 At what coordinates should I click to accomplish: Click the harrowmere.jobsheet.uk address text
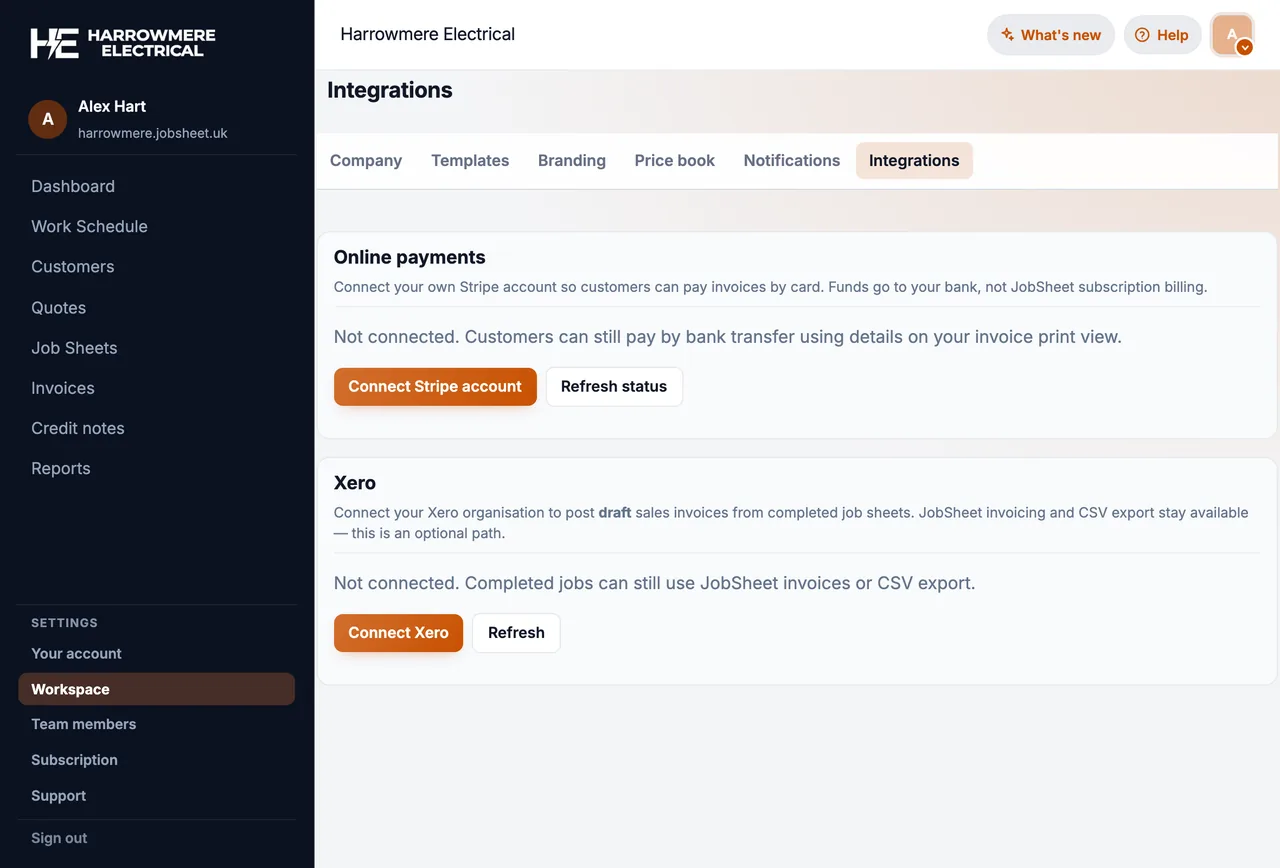point(153,133)
